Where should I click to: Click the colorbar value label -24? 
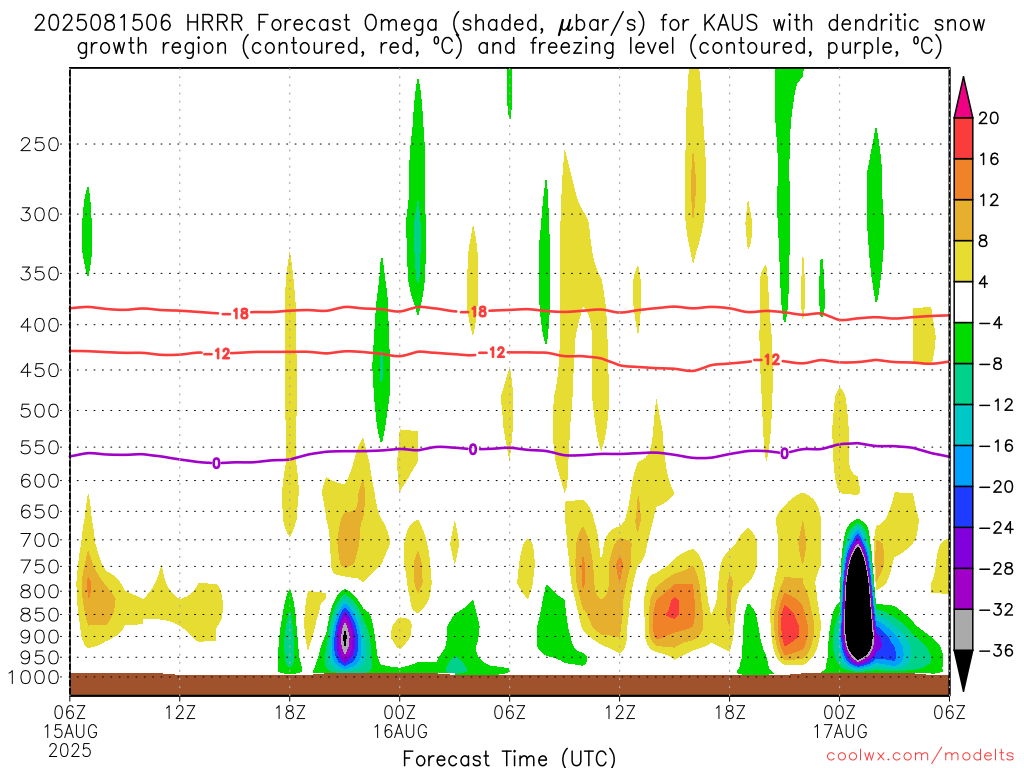pyautogui.click(x=997, y=528)
